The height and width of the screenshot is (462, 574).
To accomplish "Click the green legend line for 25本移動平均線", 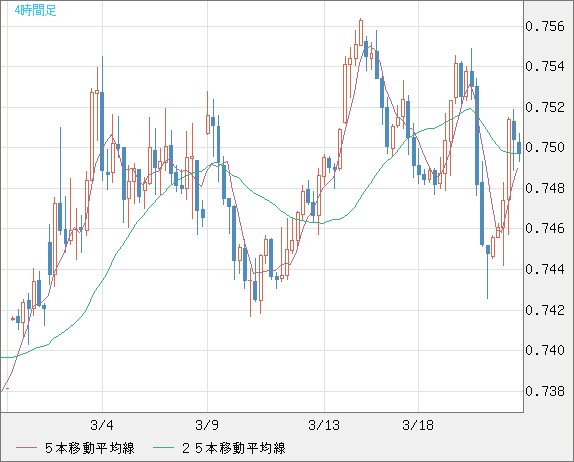I will [163, 448].
